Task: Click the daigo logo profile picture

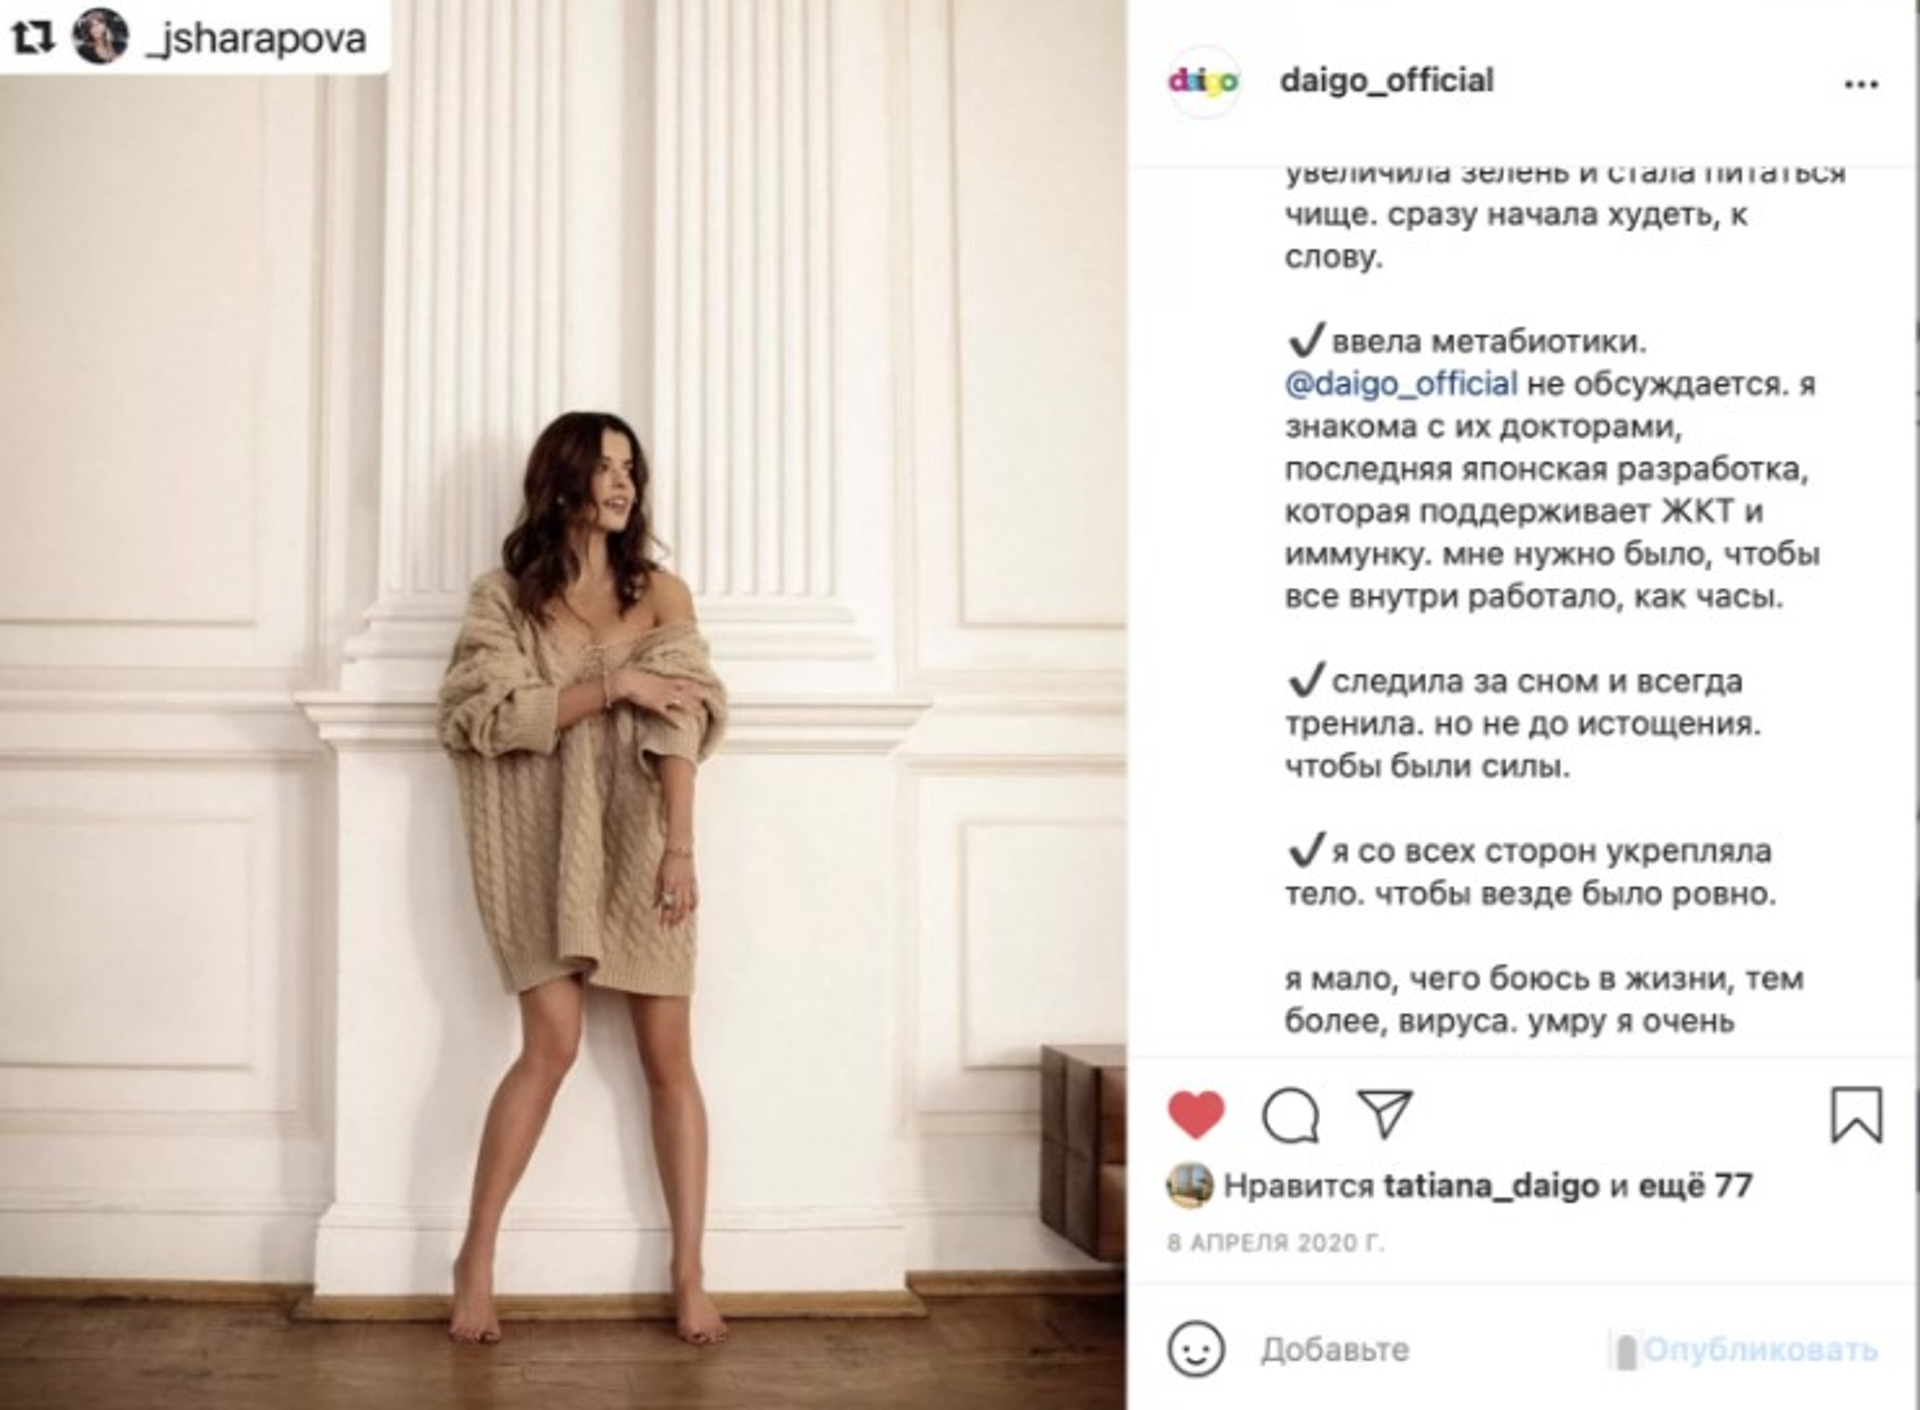Action: coord(1203,81)
